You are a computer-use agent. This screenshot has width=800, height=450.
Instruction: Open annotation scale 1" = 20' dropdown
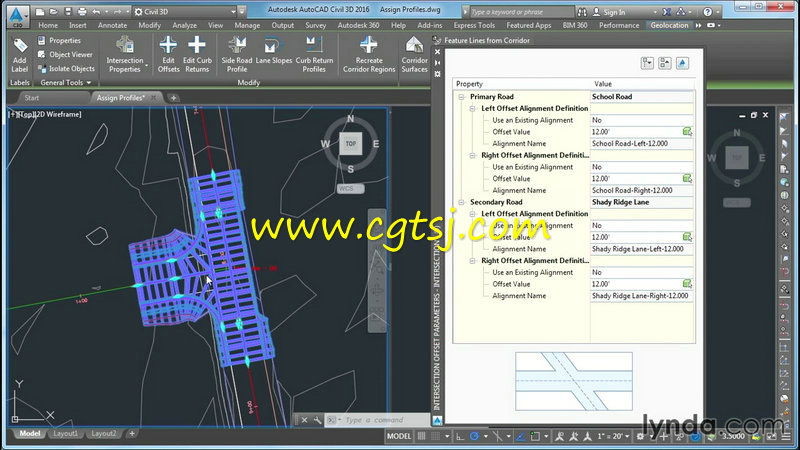point(613,436)
